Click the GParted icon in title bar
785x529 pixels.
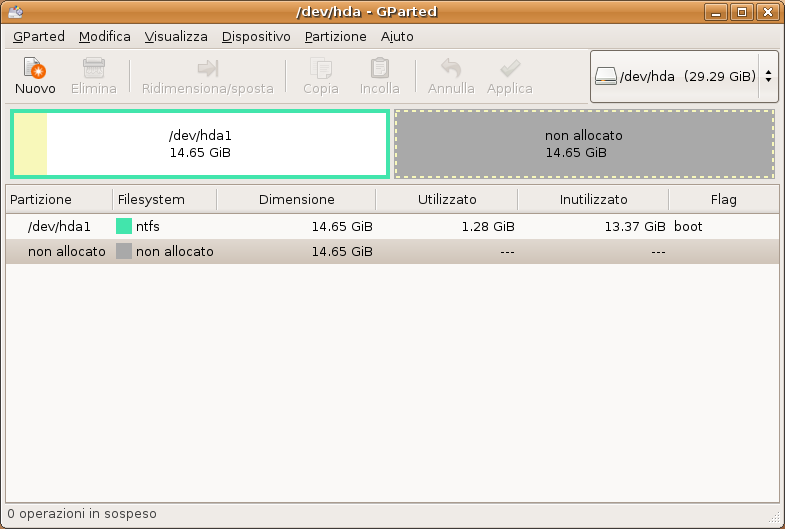[x=15, y=12]
